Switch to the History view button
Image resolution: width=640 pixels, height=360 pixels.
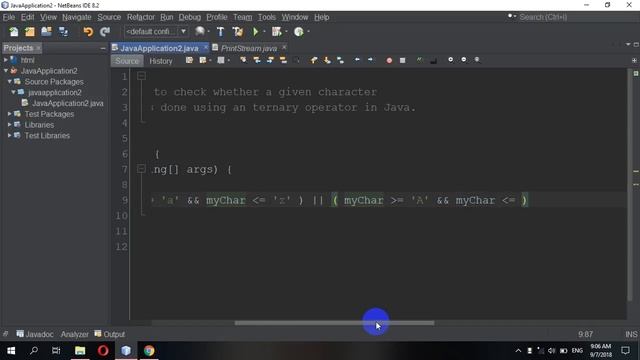(161, 61)
